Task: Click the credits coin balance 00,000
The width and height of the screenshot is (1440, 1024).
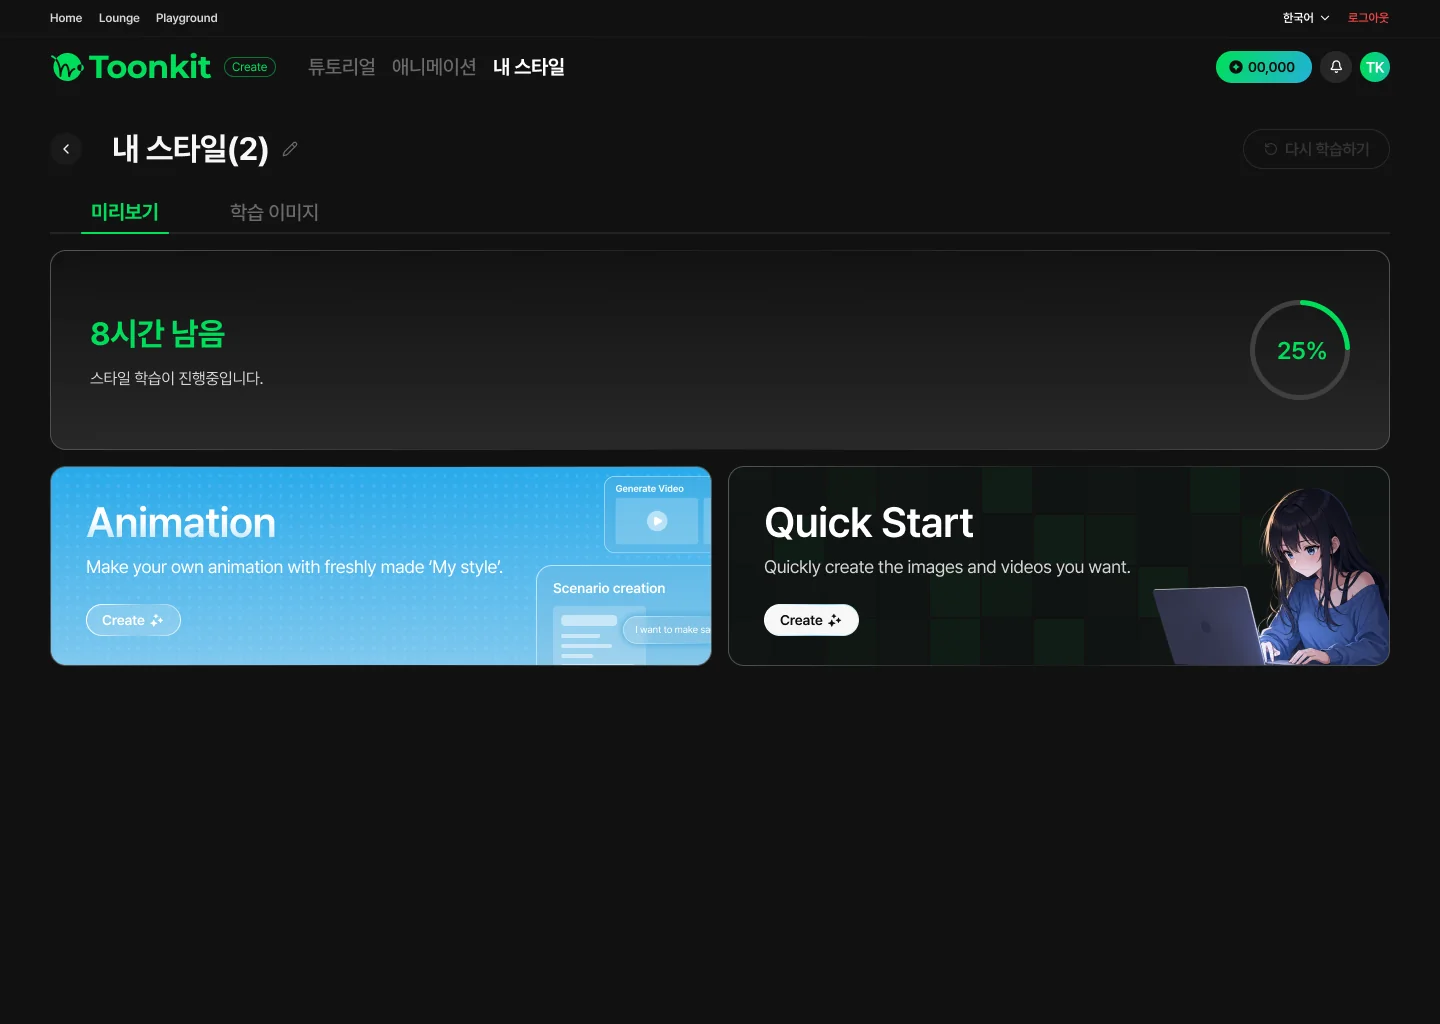Action: (1263, 67)
